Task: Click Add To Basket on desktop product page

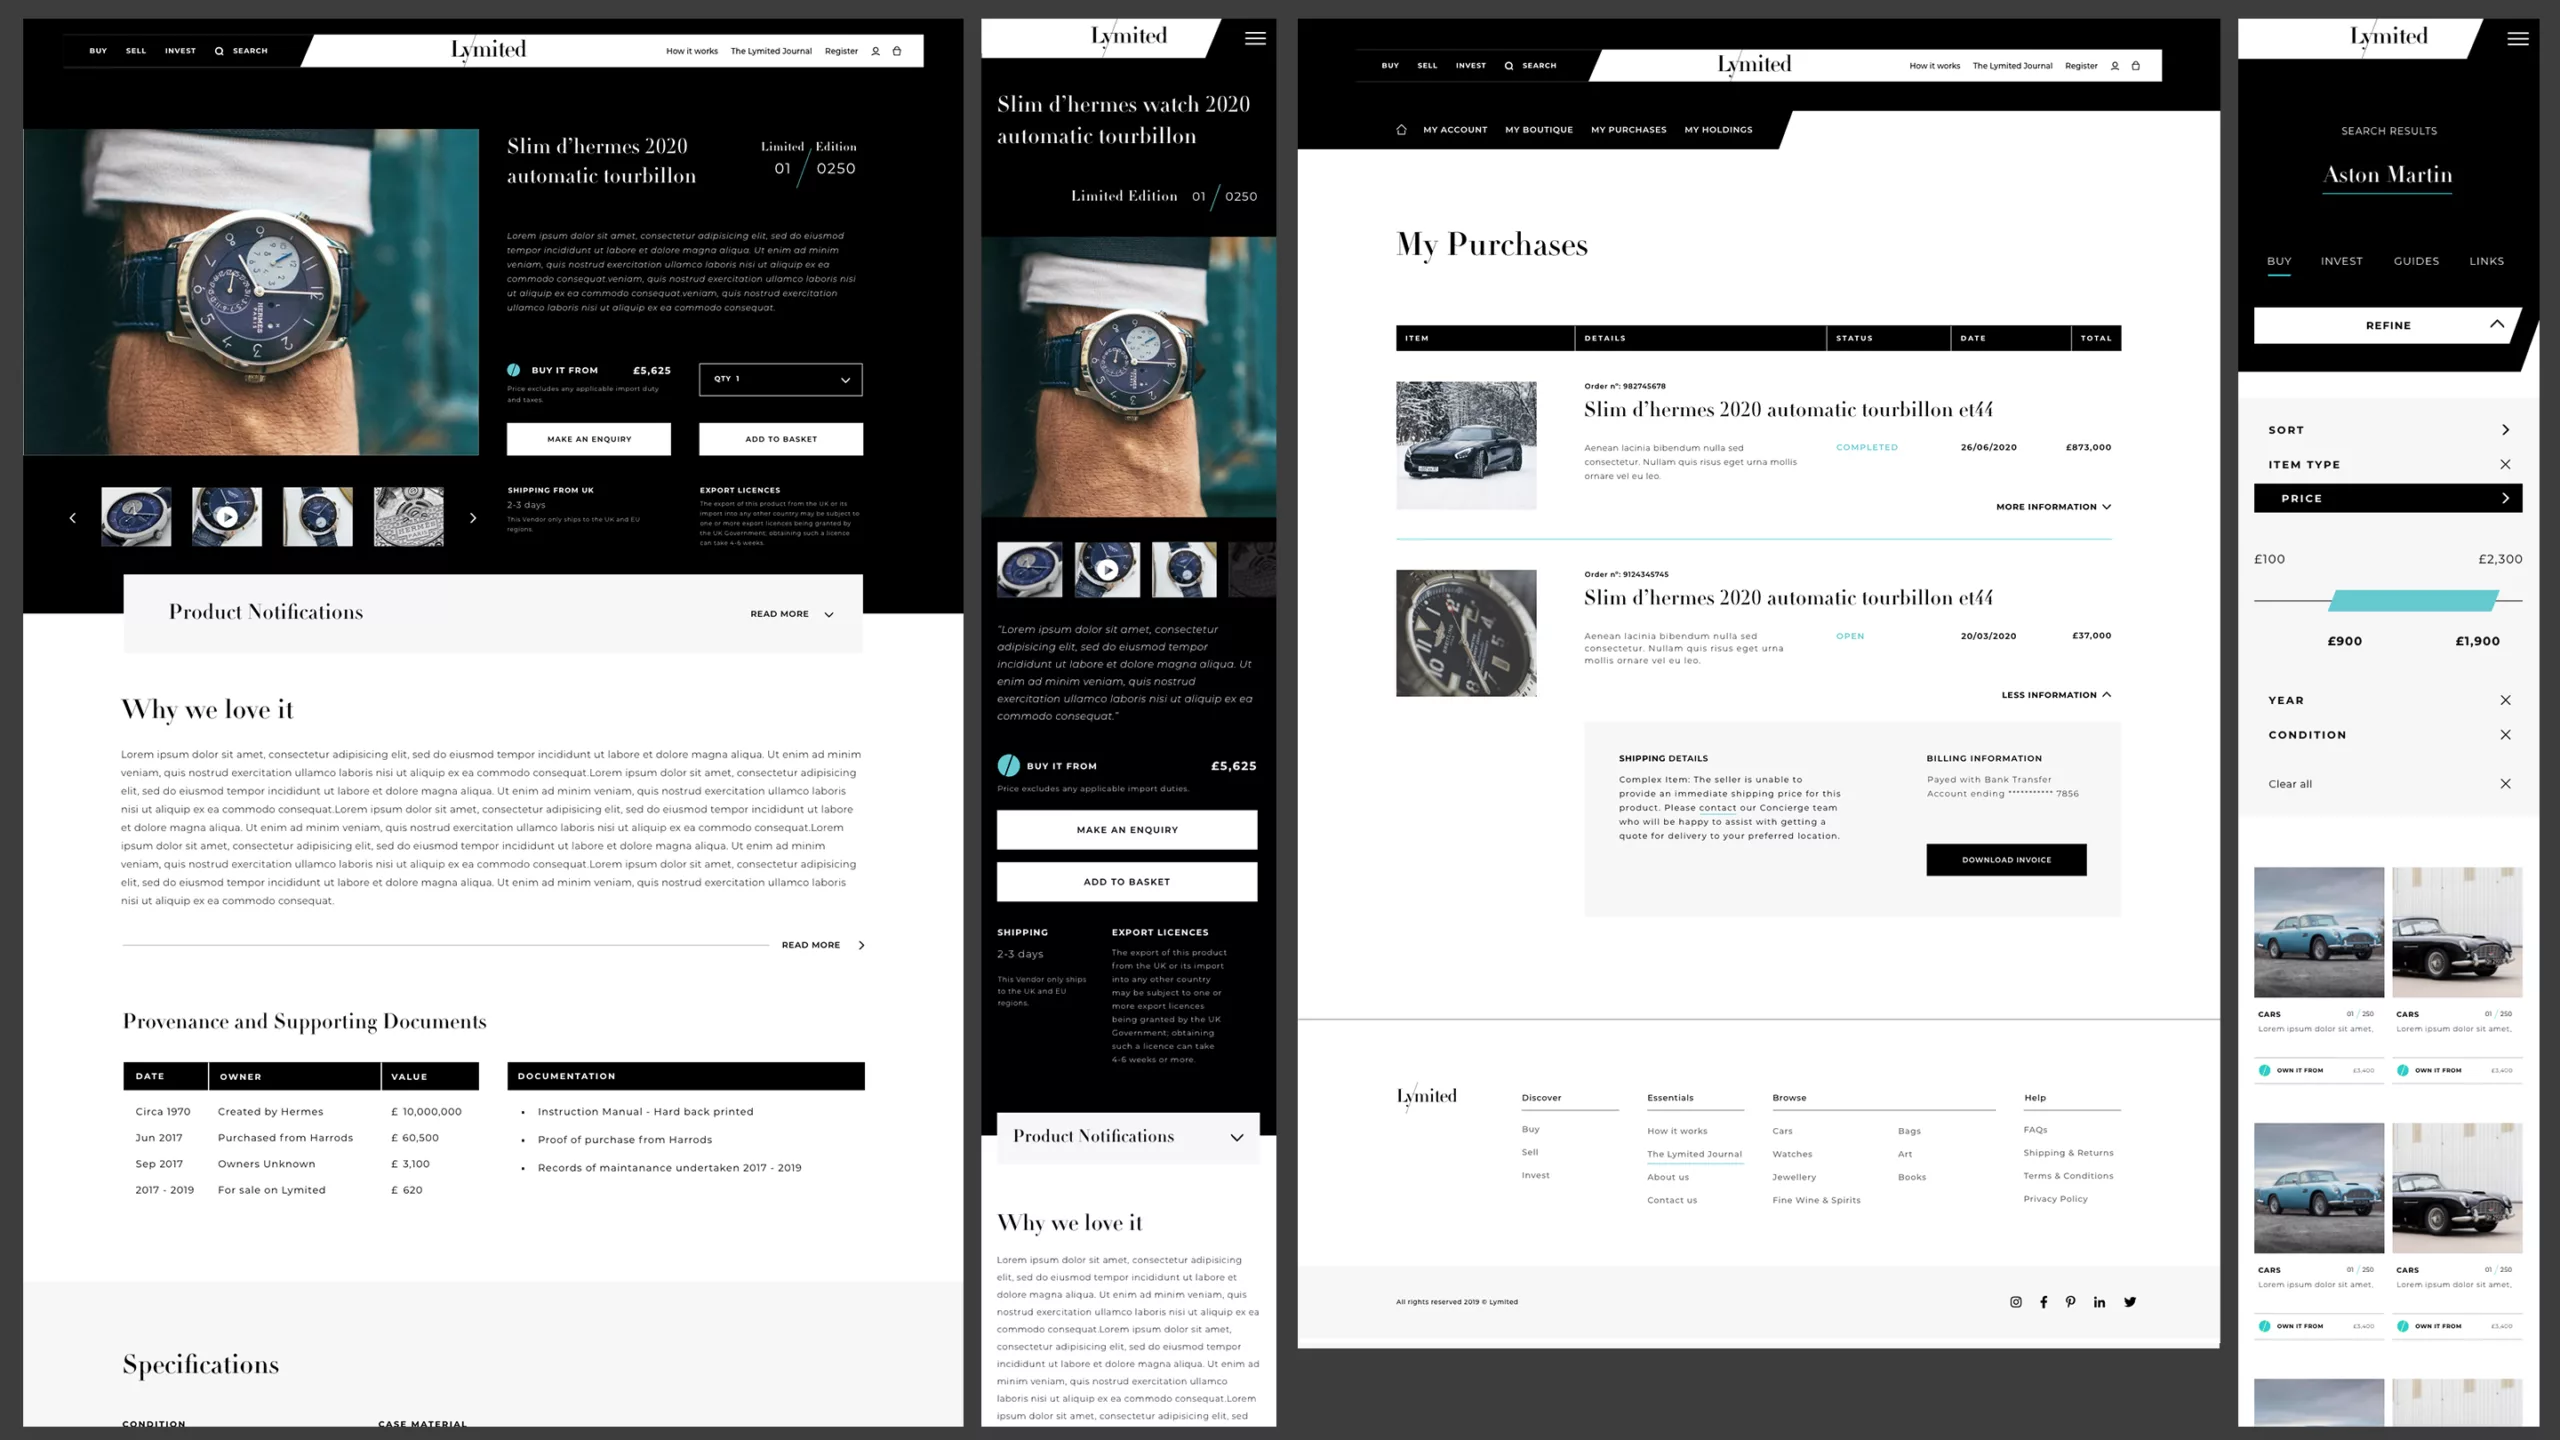Action: (x=781, y=439)
